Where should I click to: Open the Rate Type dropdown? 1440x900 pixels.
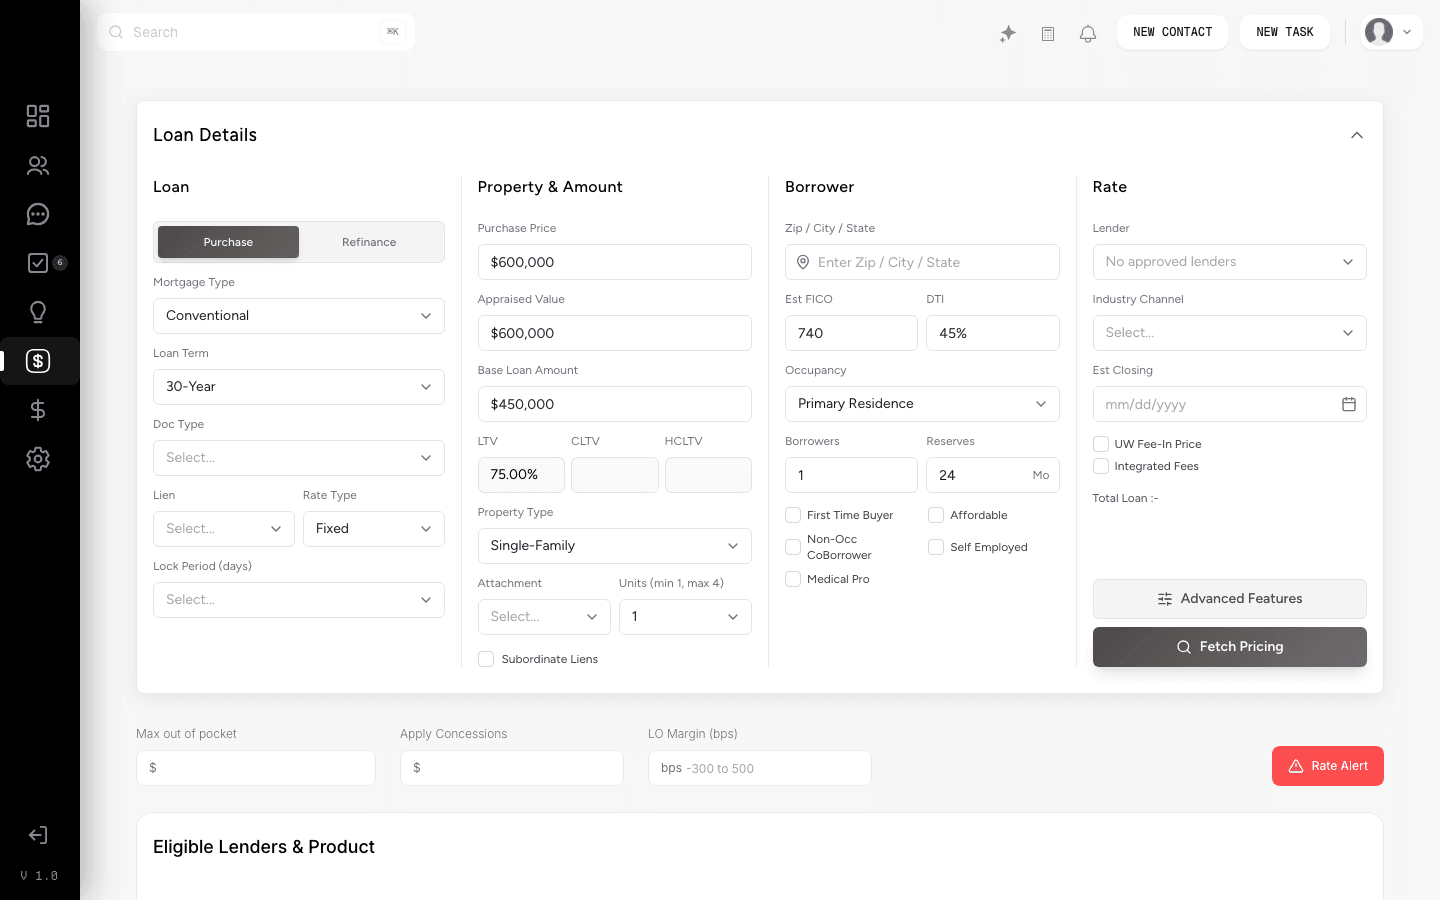[x=374, y=529]
